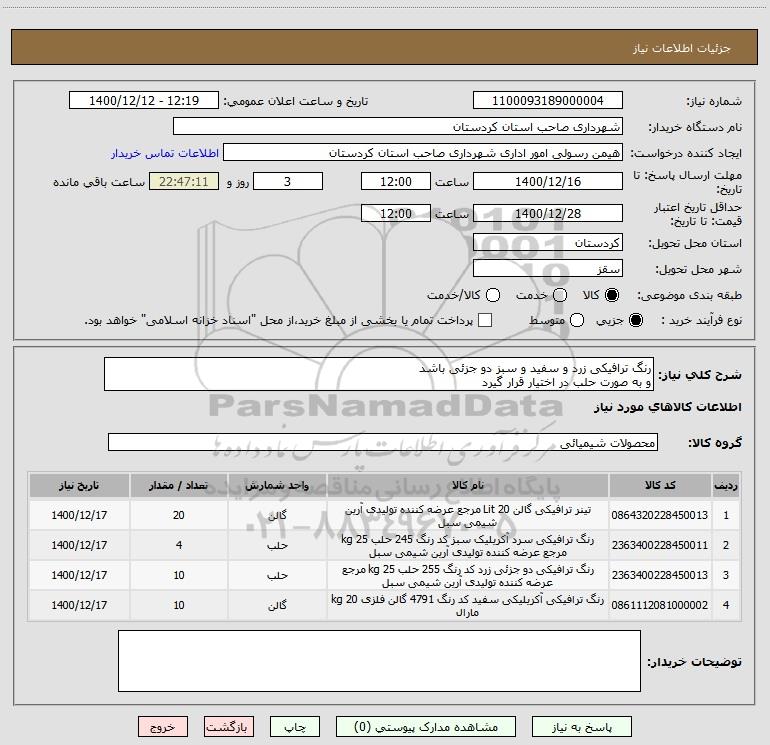This screenshot has height=745, width=770.
Task: Select the 'جزیی' purchase type radio
Action: tap(635, 320)
